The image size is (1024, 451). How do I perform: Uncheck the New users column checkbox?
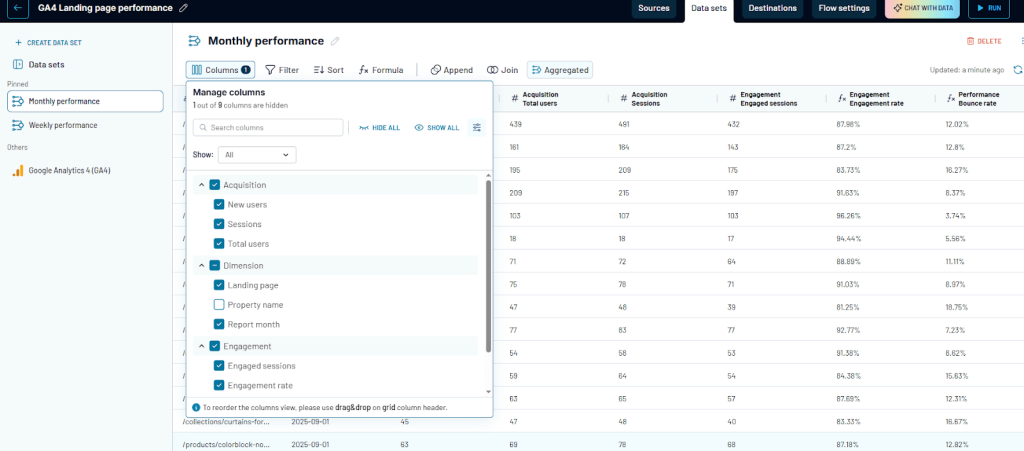(219, 205)
